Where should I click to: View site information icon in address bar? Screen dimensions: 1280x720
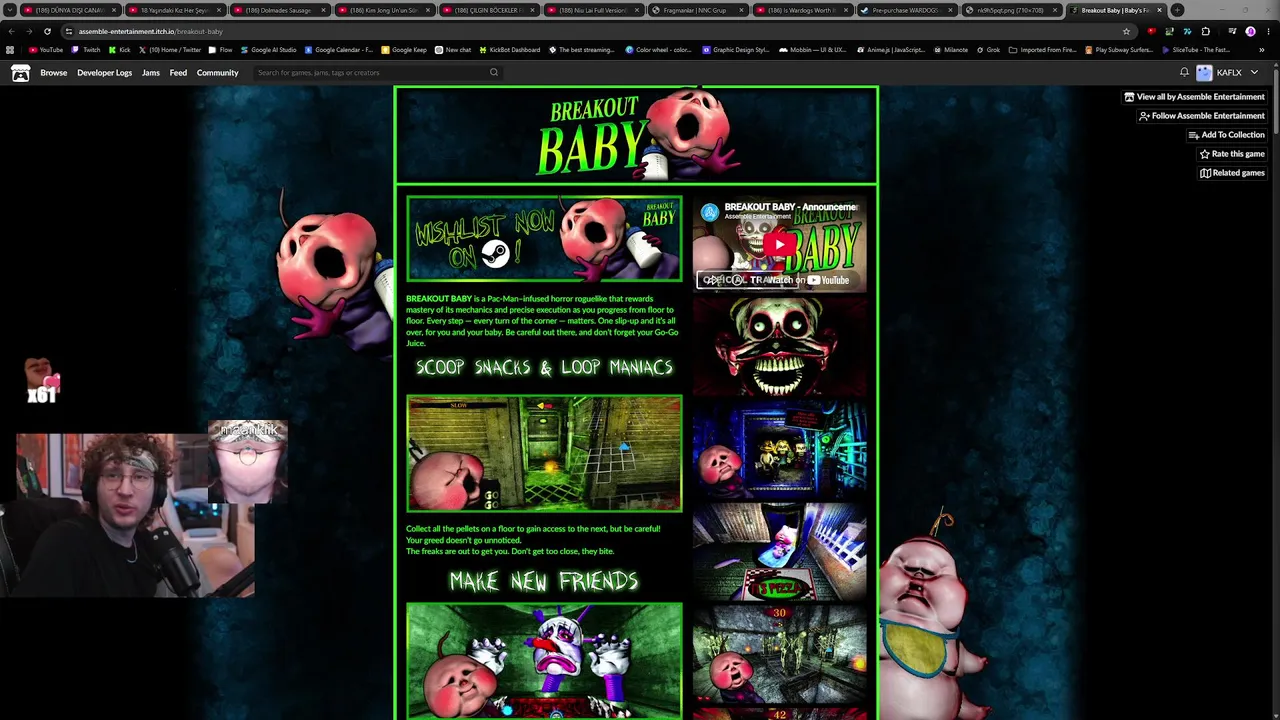coord(68,31)
